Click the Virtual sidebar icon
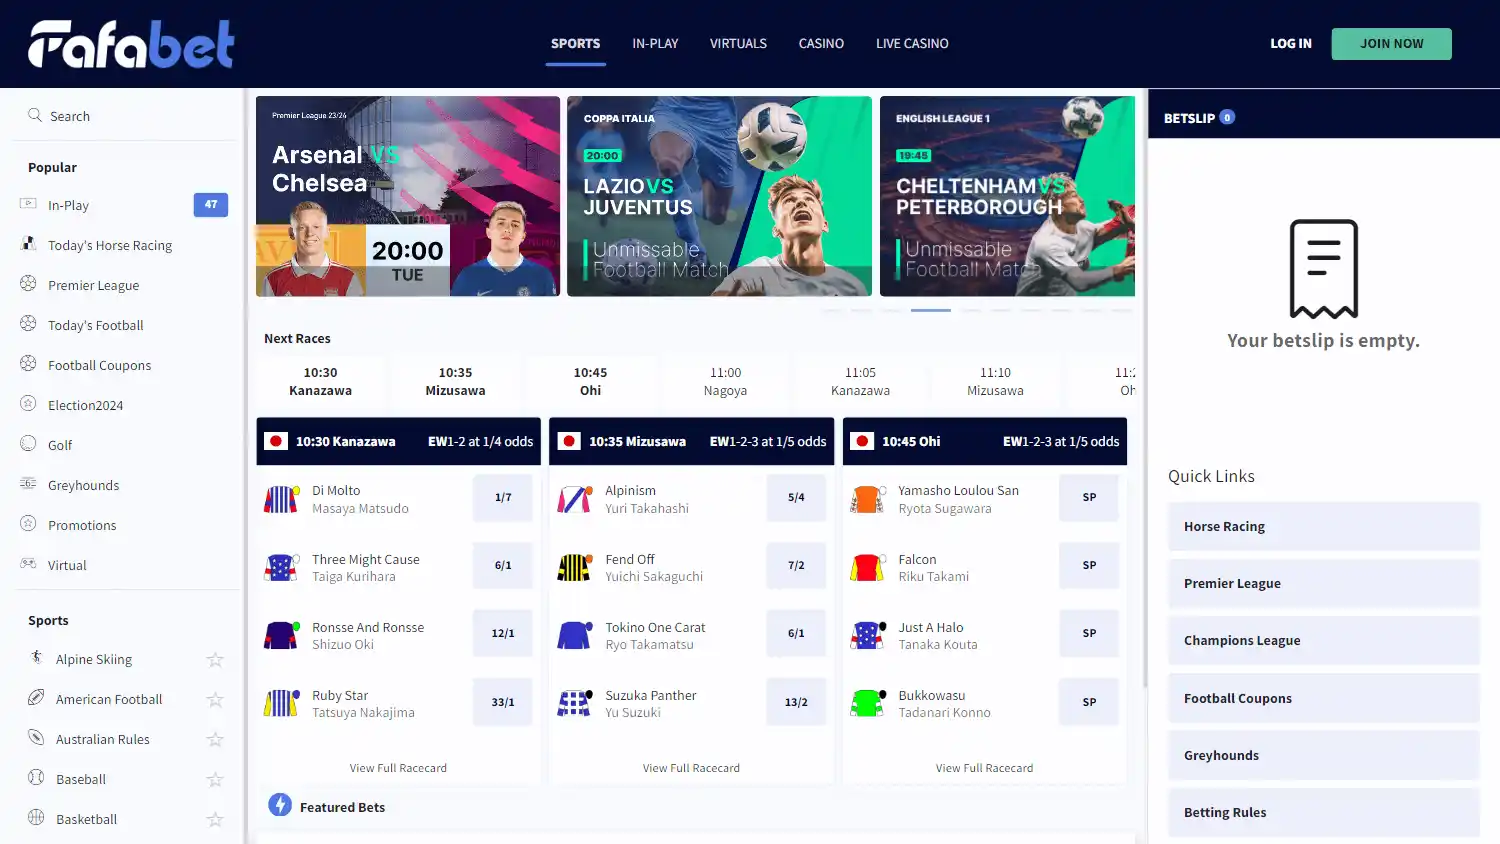Image resolution: width=1500 pixels, height=844 pixels. (28, 564)
